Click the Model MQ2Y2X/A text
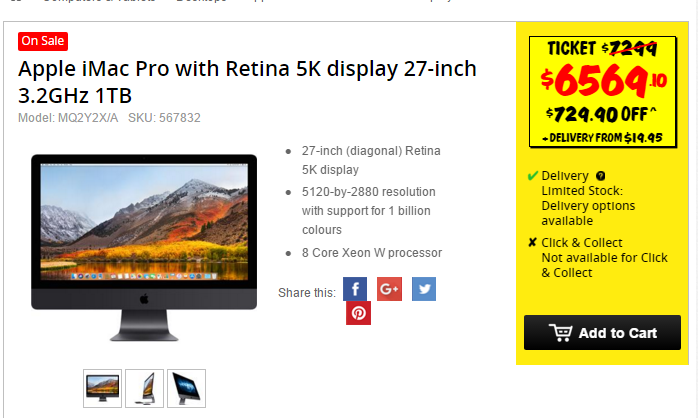Viewport: 698px width, 418px height. (x=68, y=118)
